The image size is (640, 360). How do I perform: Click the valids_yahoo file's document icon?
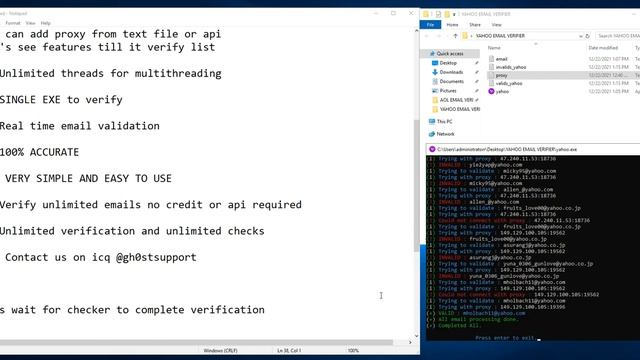tap(491, 83)
